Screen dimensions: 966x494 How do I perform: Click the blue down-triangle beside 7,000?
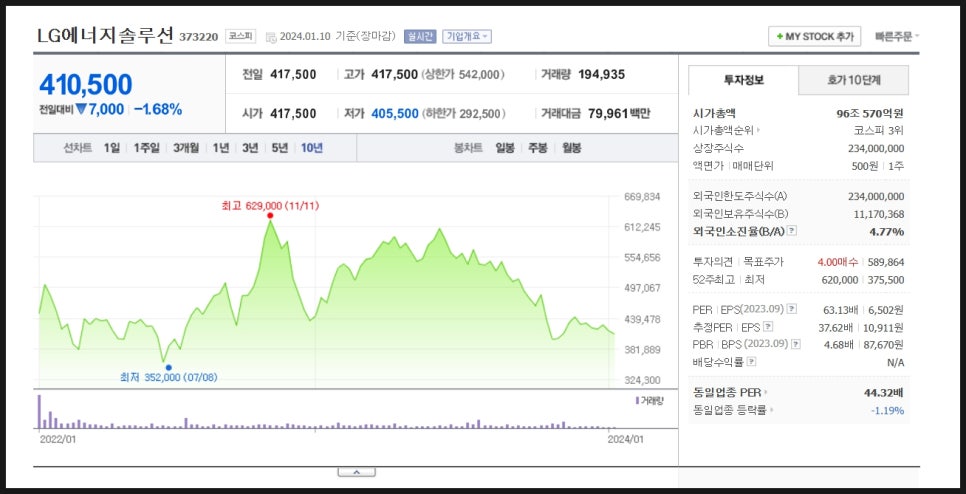point(81,110)
